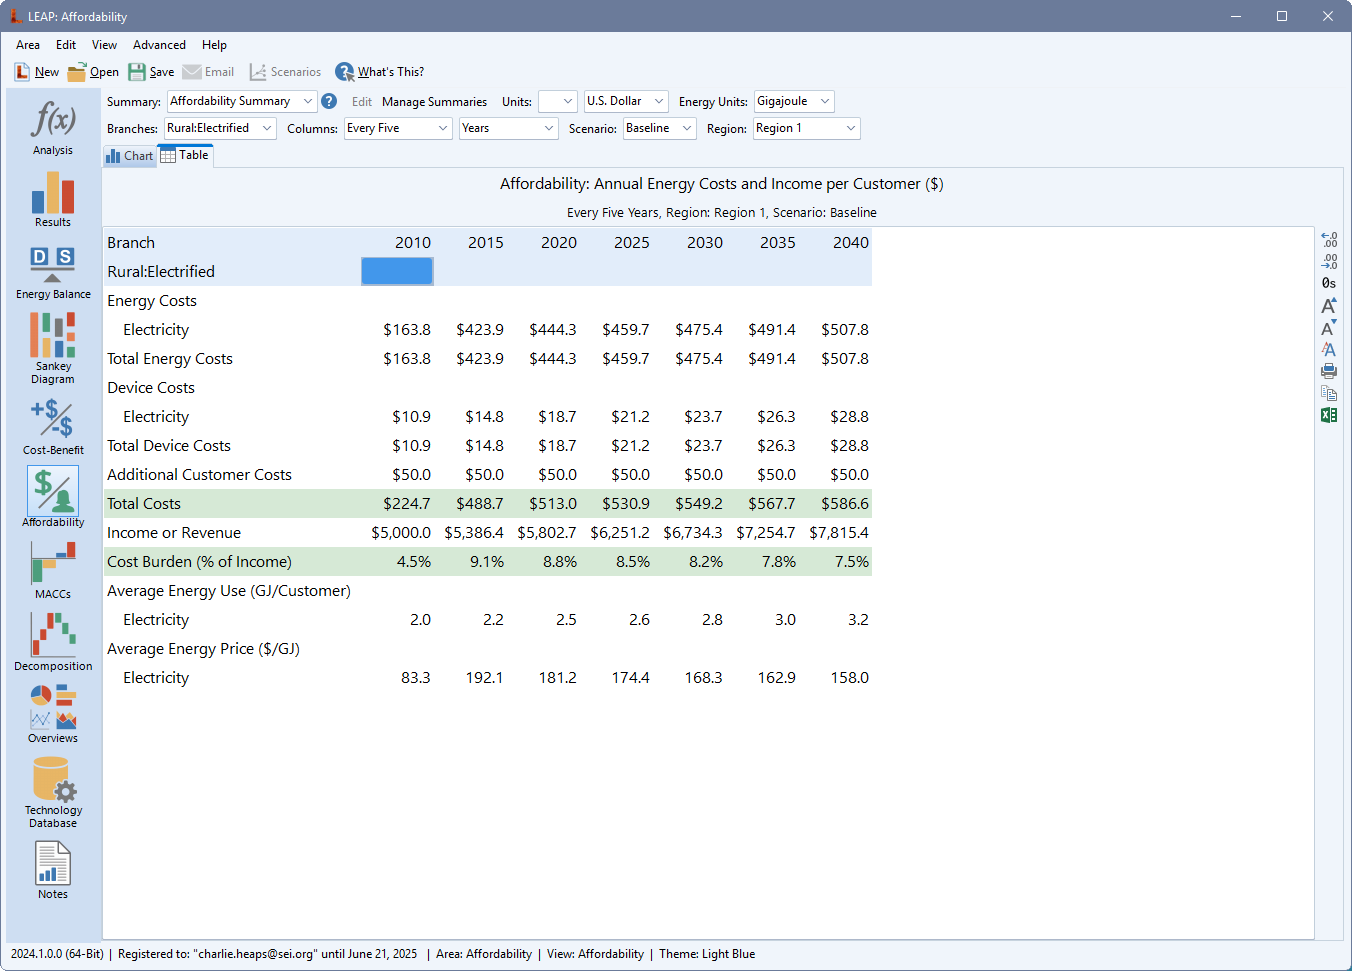The width and height of the screenshot is (1352, 971).
Task: Switch to the Chart tab
Action: coord(130,156)
